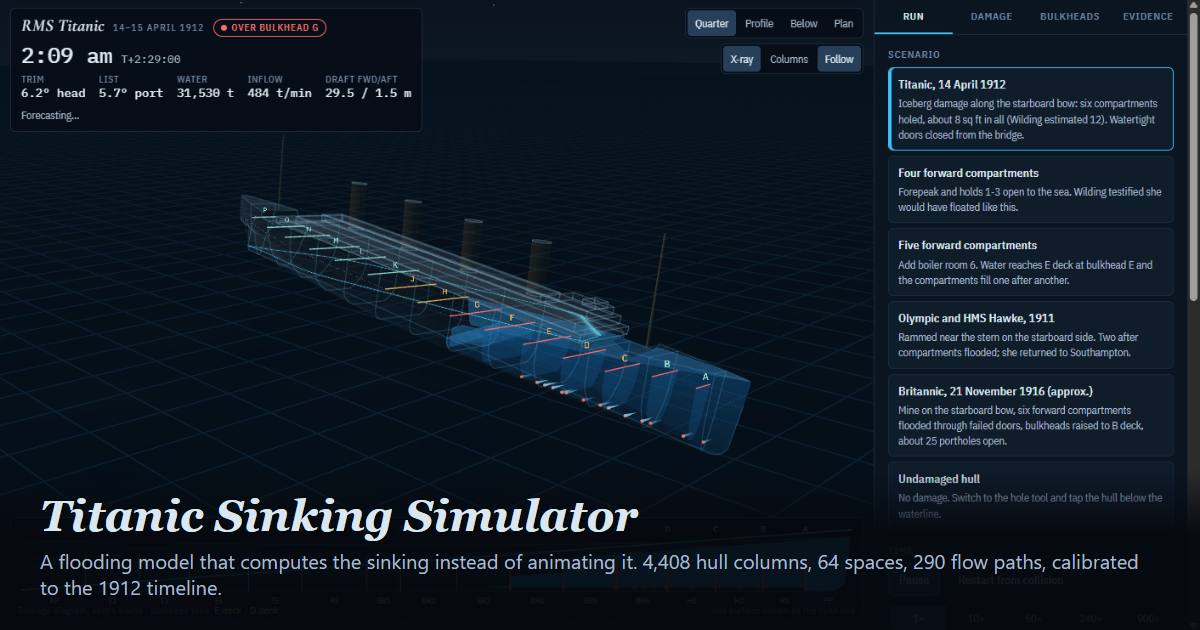Open the DAMAGE tab

[991, 16]
